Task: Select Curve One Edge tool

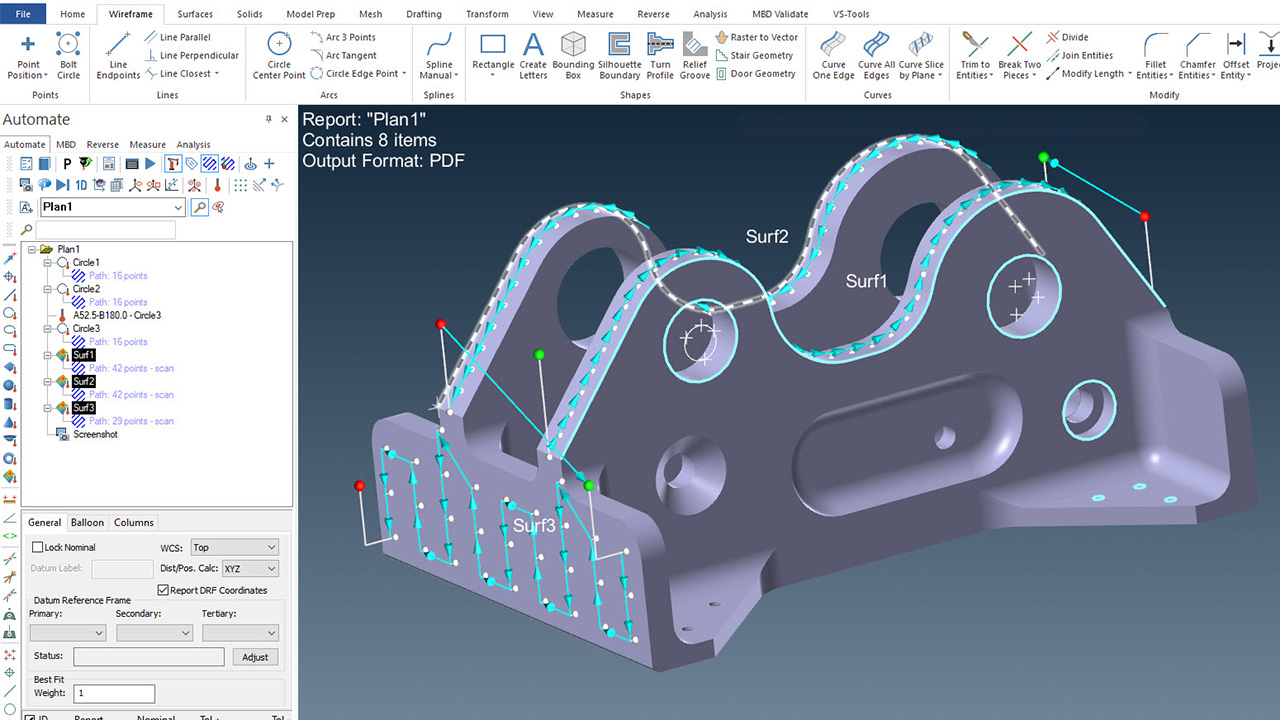Action: 834,57
